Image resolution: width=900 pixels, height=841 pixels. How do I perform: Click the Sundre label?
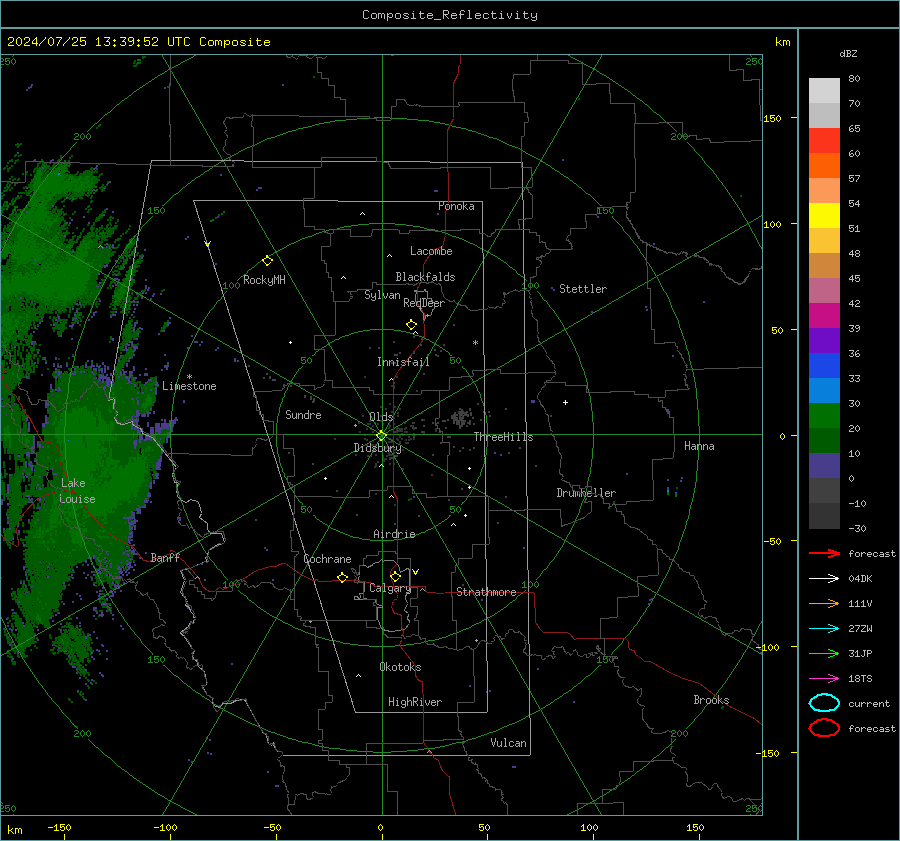tap(303, 414)
